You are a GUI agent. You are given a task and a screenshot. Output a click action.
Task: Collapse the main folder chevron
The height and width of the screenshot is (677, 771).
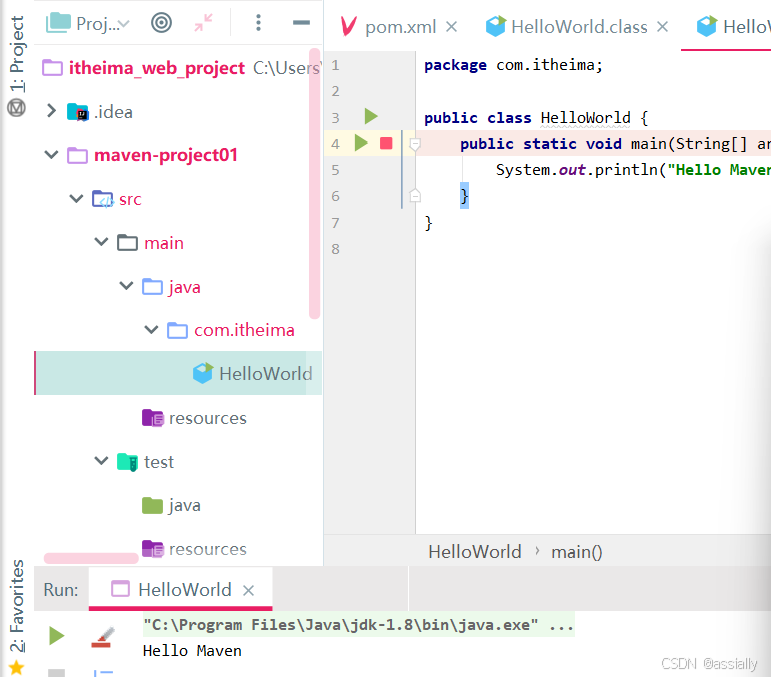[x=101, y=242]
